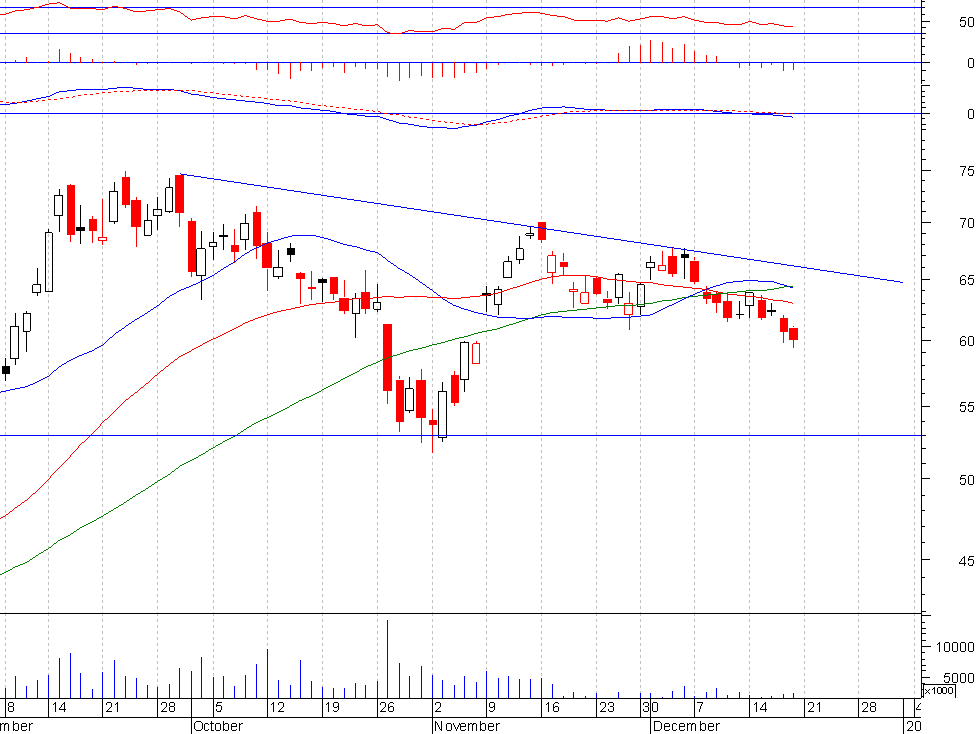
Task: Select the November month label
Action: click(x=467, y=726)
